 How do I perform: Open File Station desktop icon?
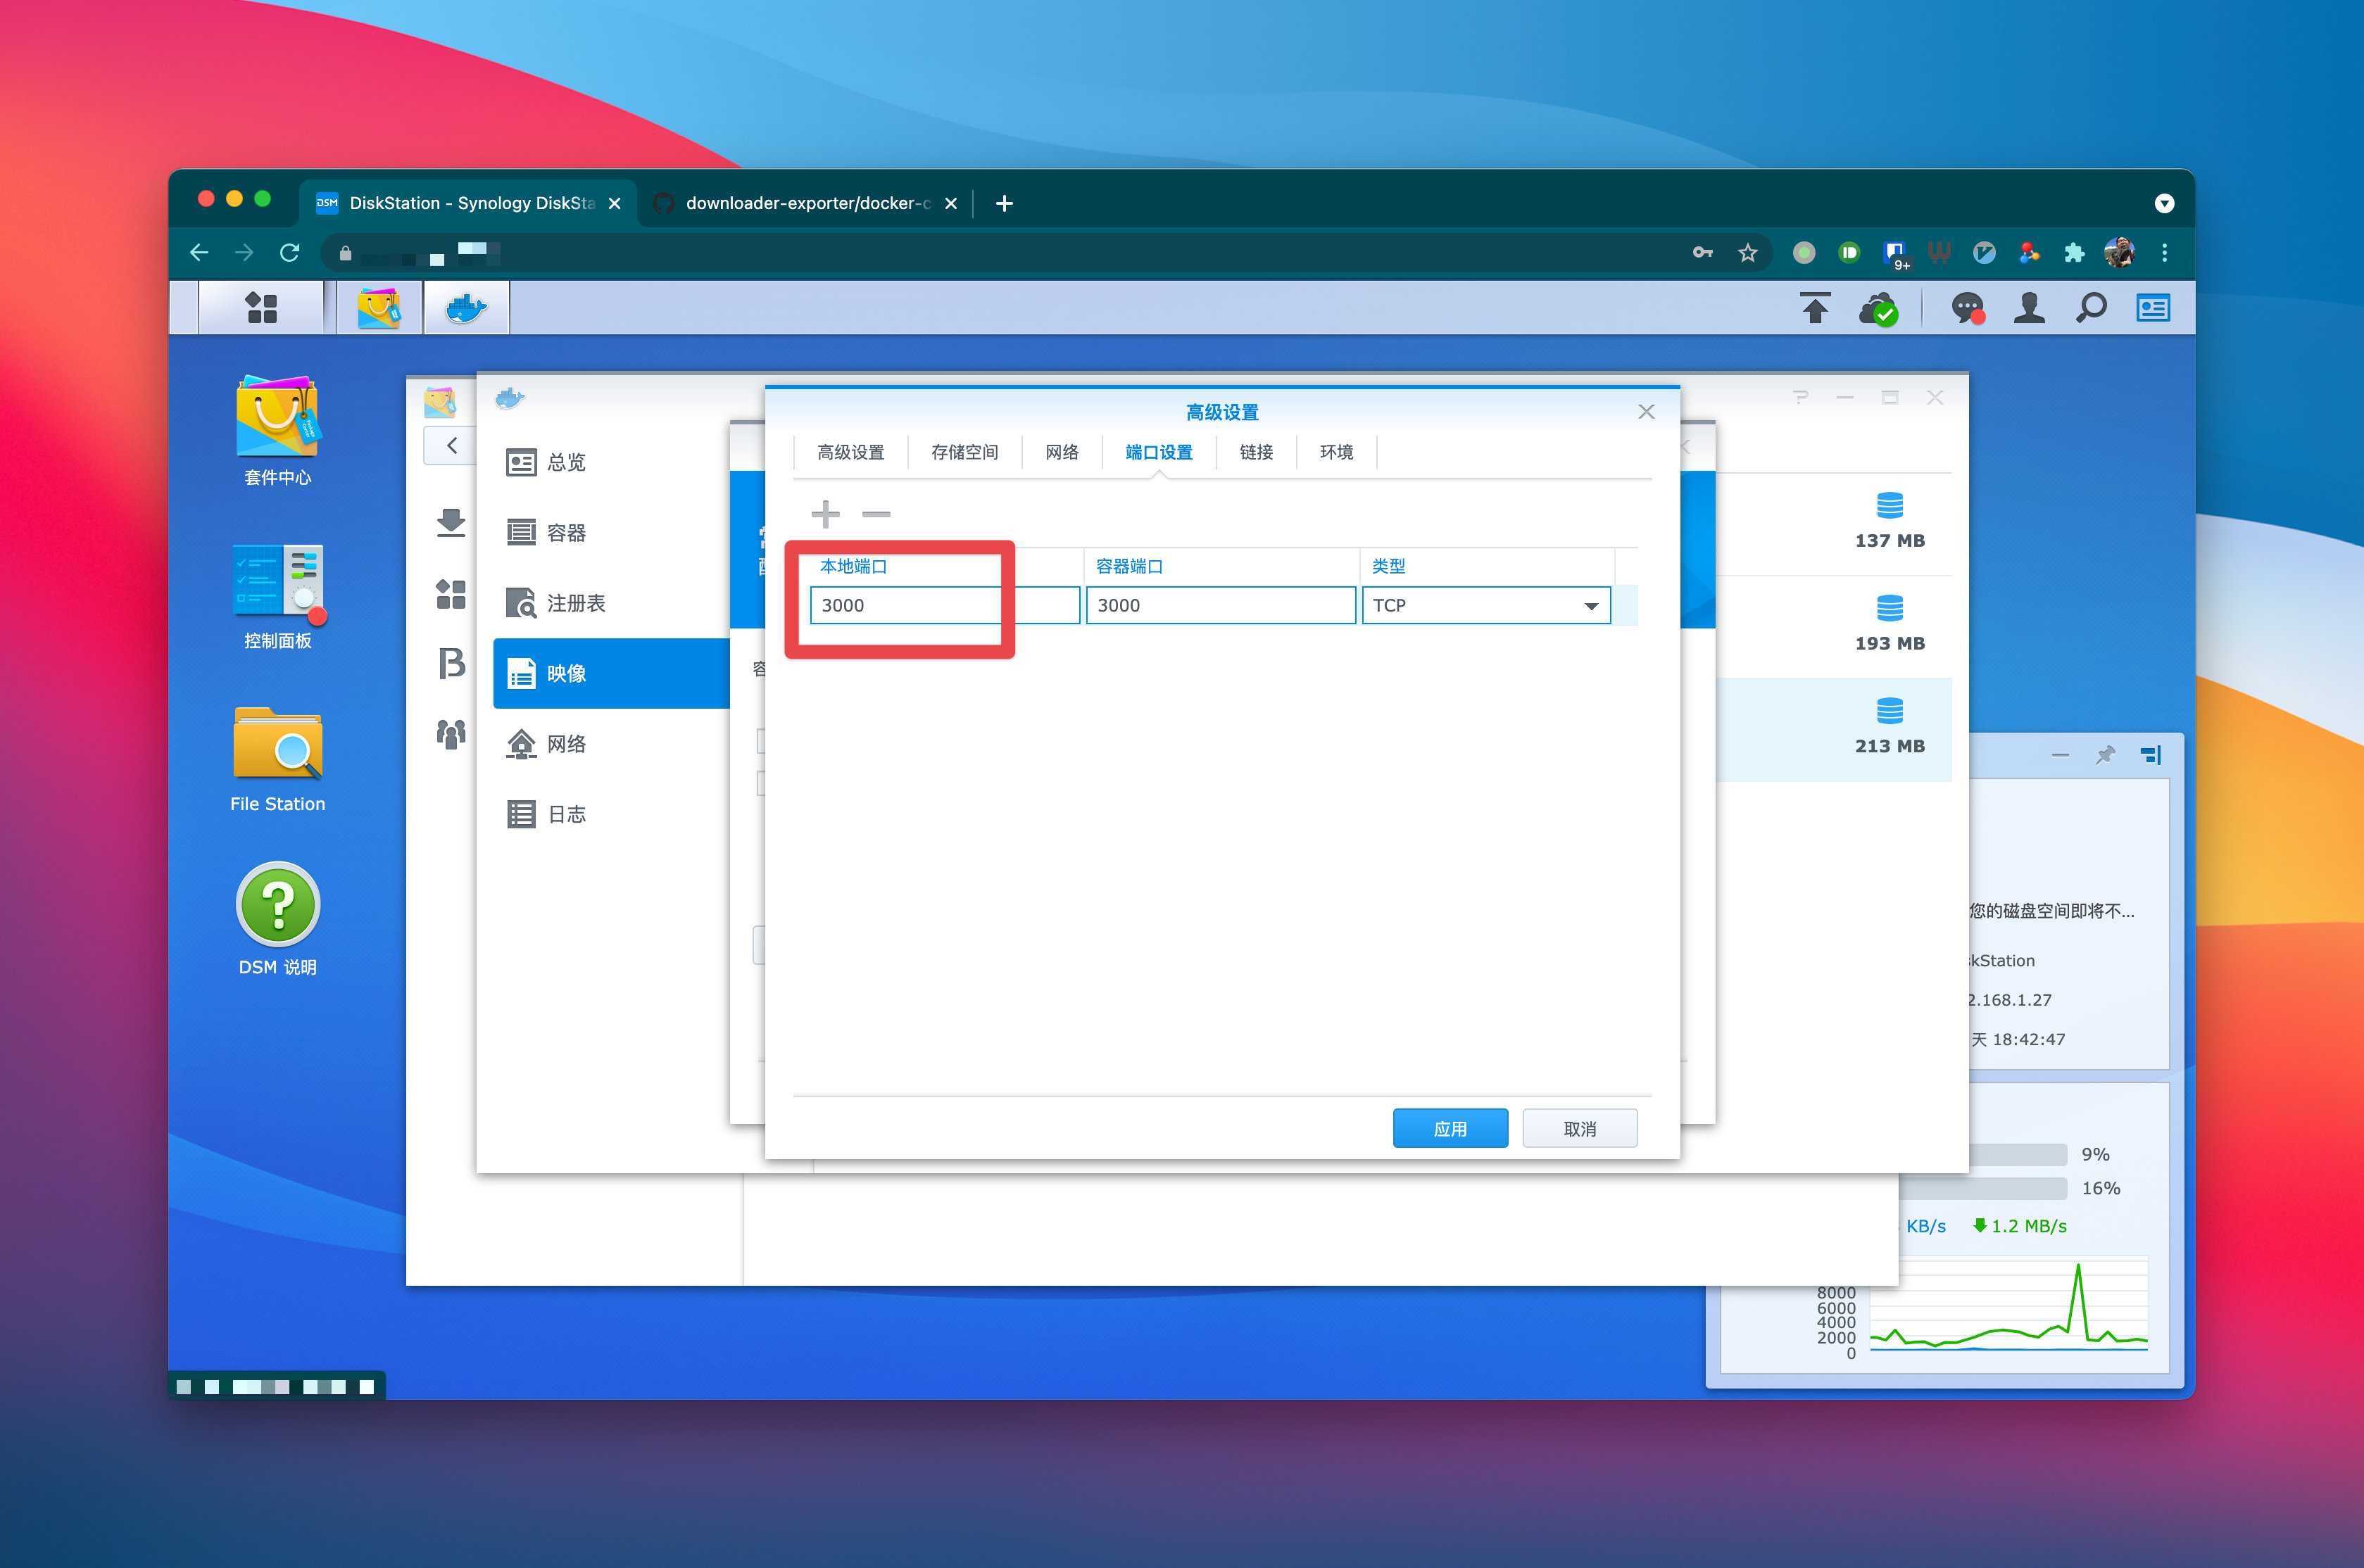pos(277,760)
